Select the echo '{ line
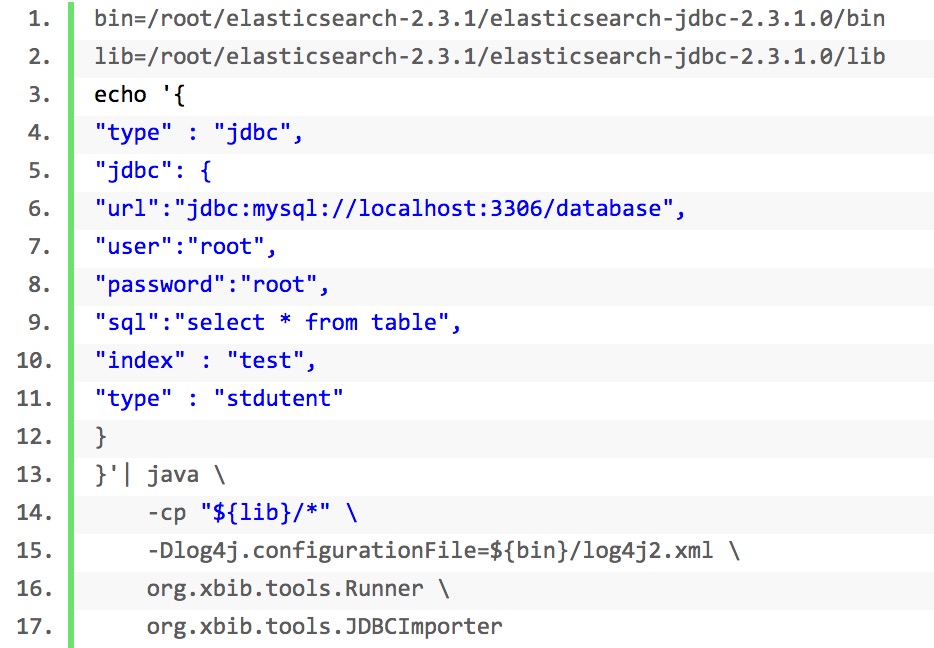The image size is (934, 648). pyautogui.click(x=140, y=95)
